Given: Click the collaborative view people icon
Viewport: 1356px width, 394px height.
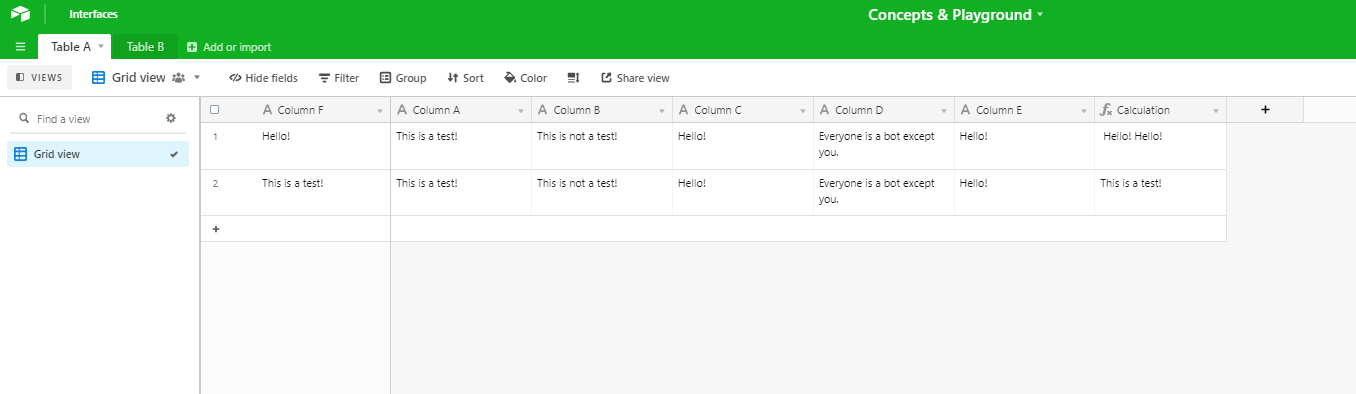Looking at the screenshot, I should pyautogui.click(x=179, y=78).
